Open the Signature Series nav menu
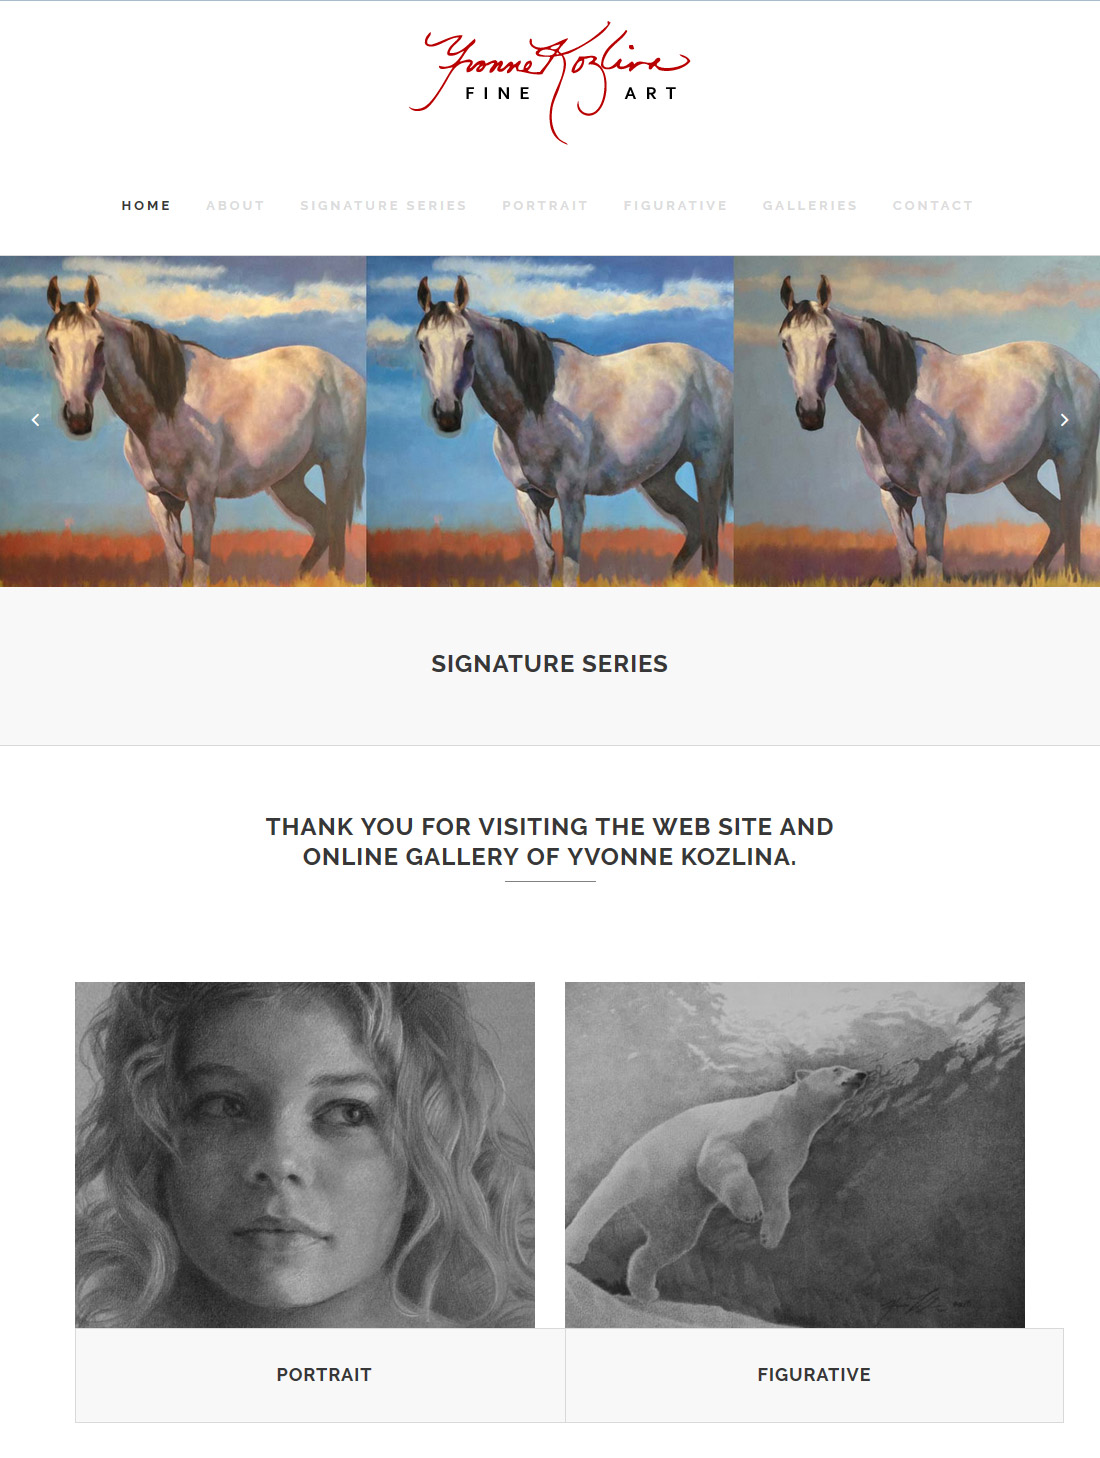The height and width of the screenshot is (1458, 1100). pyautogui.click(x=383, y=205)
